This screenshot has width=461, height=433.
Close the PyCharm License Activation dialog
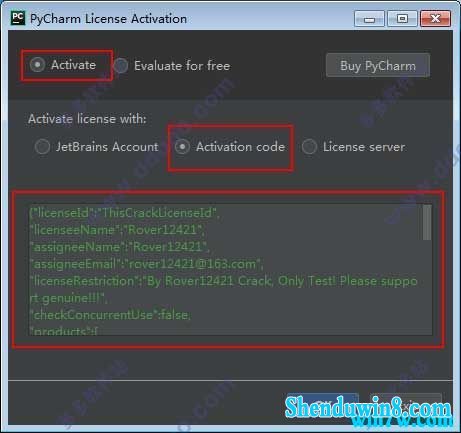click(435, 18)
